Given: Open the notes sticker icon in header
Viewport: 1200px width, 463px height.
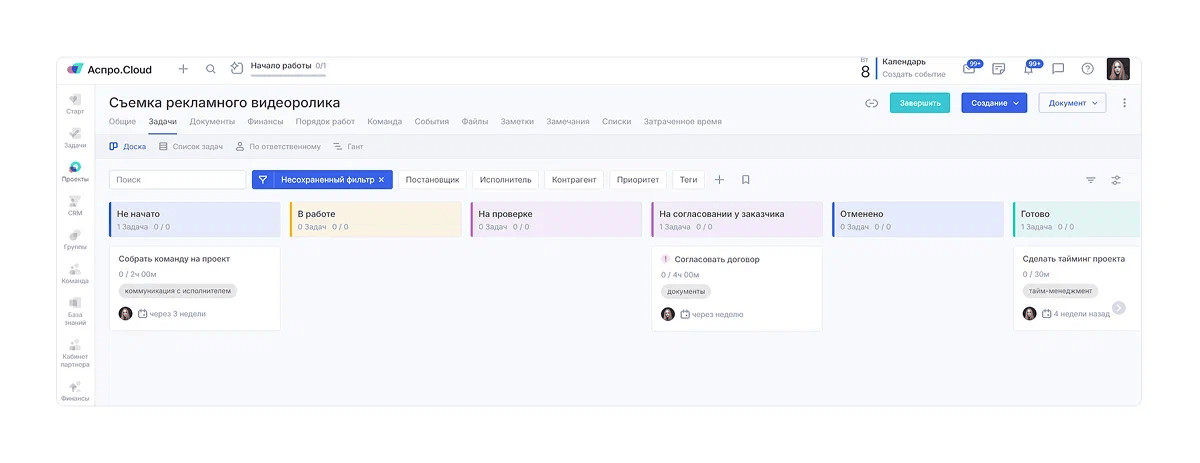Looking at the screenshot, I should point(998,69).
